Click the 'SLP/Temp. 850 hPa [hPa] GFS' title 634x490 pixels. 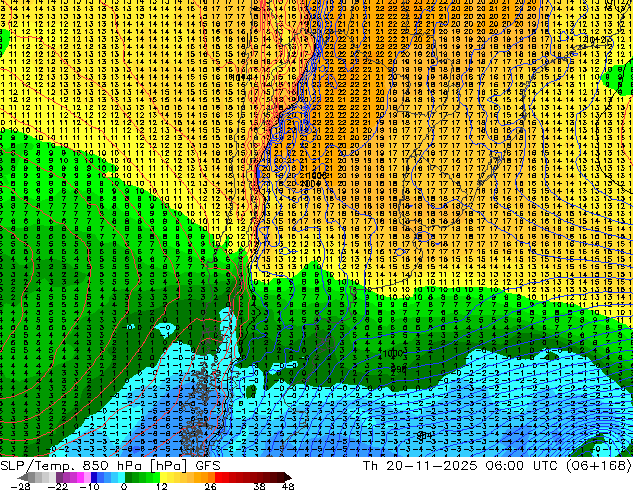pyautogui.click(x=110, y=466)
